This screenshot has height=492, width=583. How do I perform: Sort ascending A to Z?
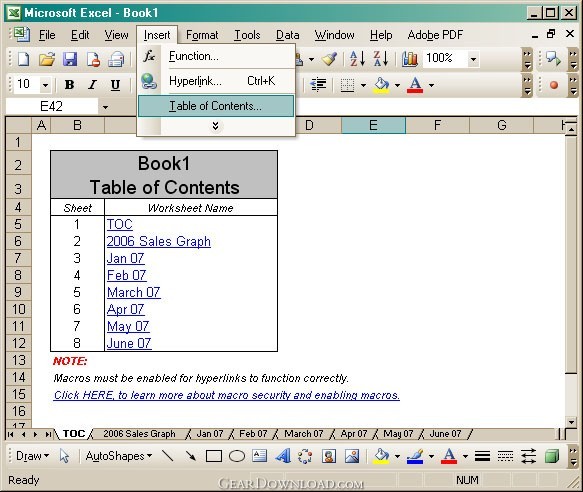pos(358,59)
